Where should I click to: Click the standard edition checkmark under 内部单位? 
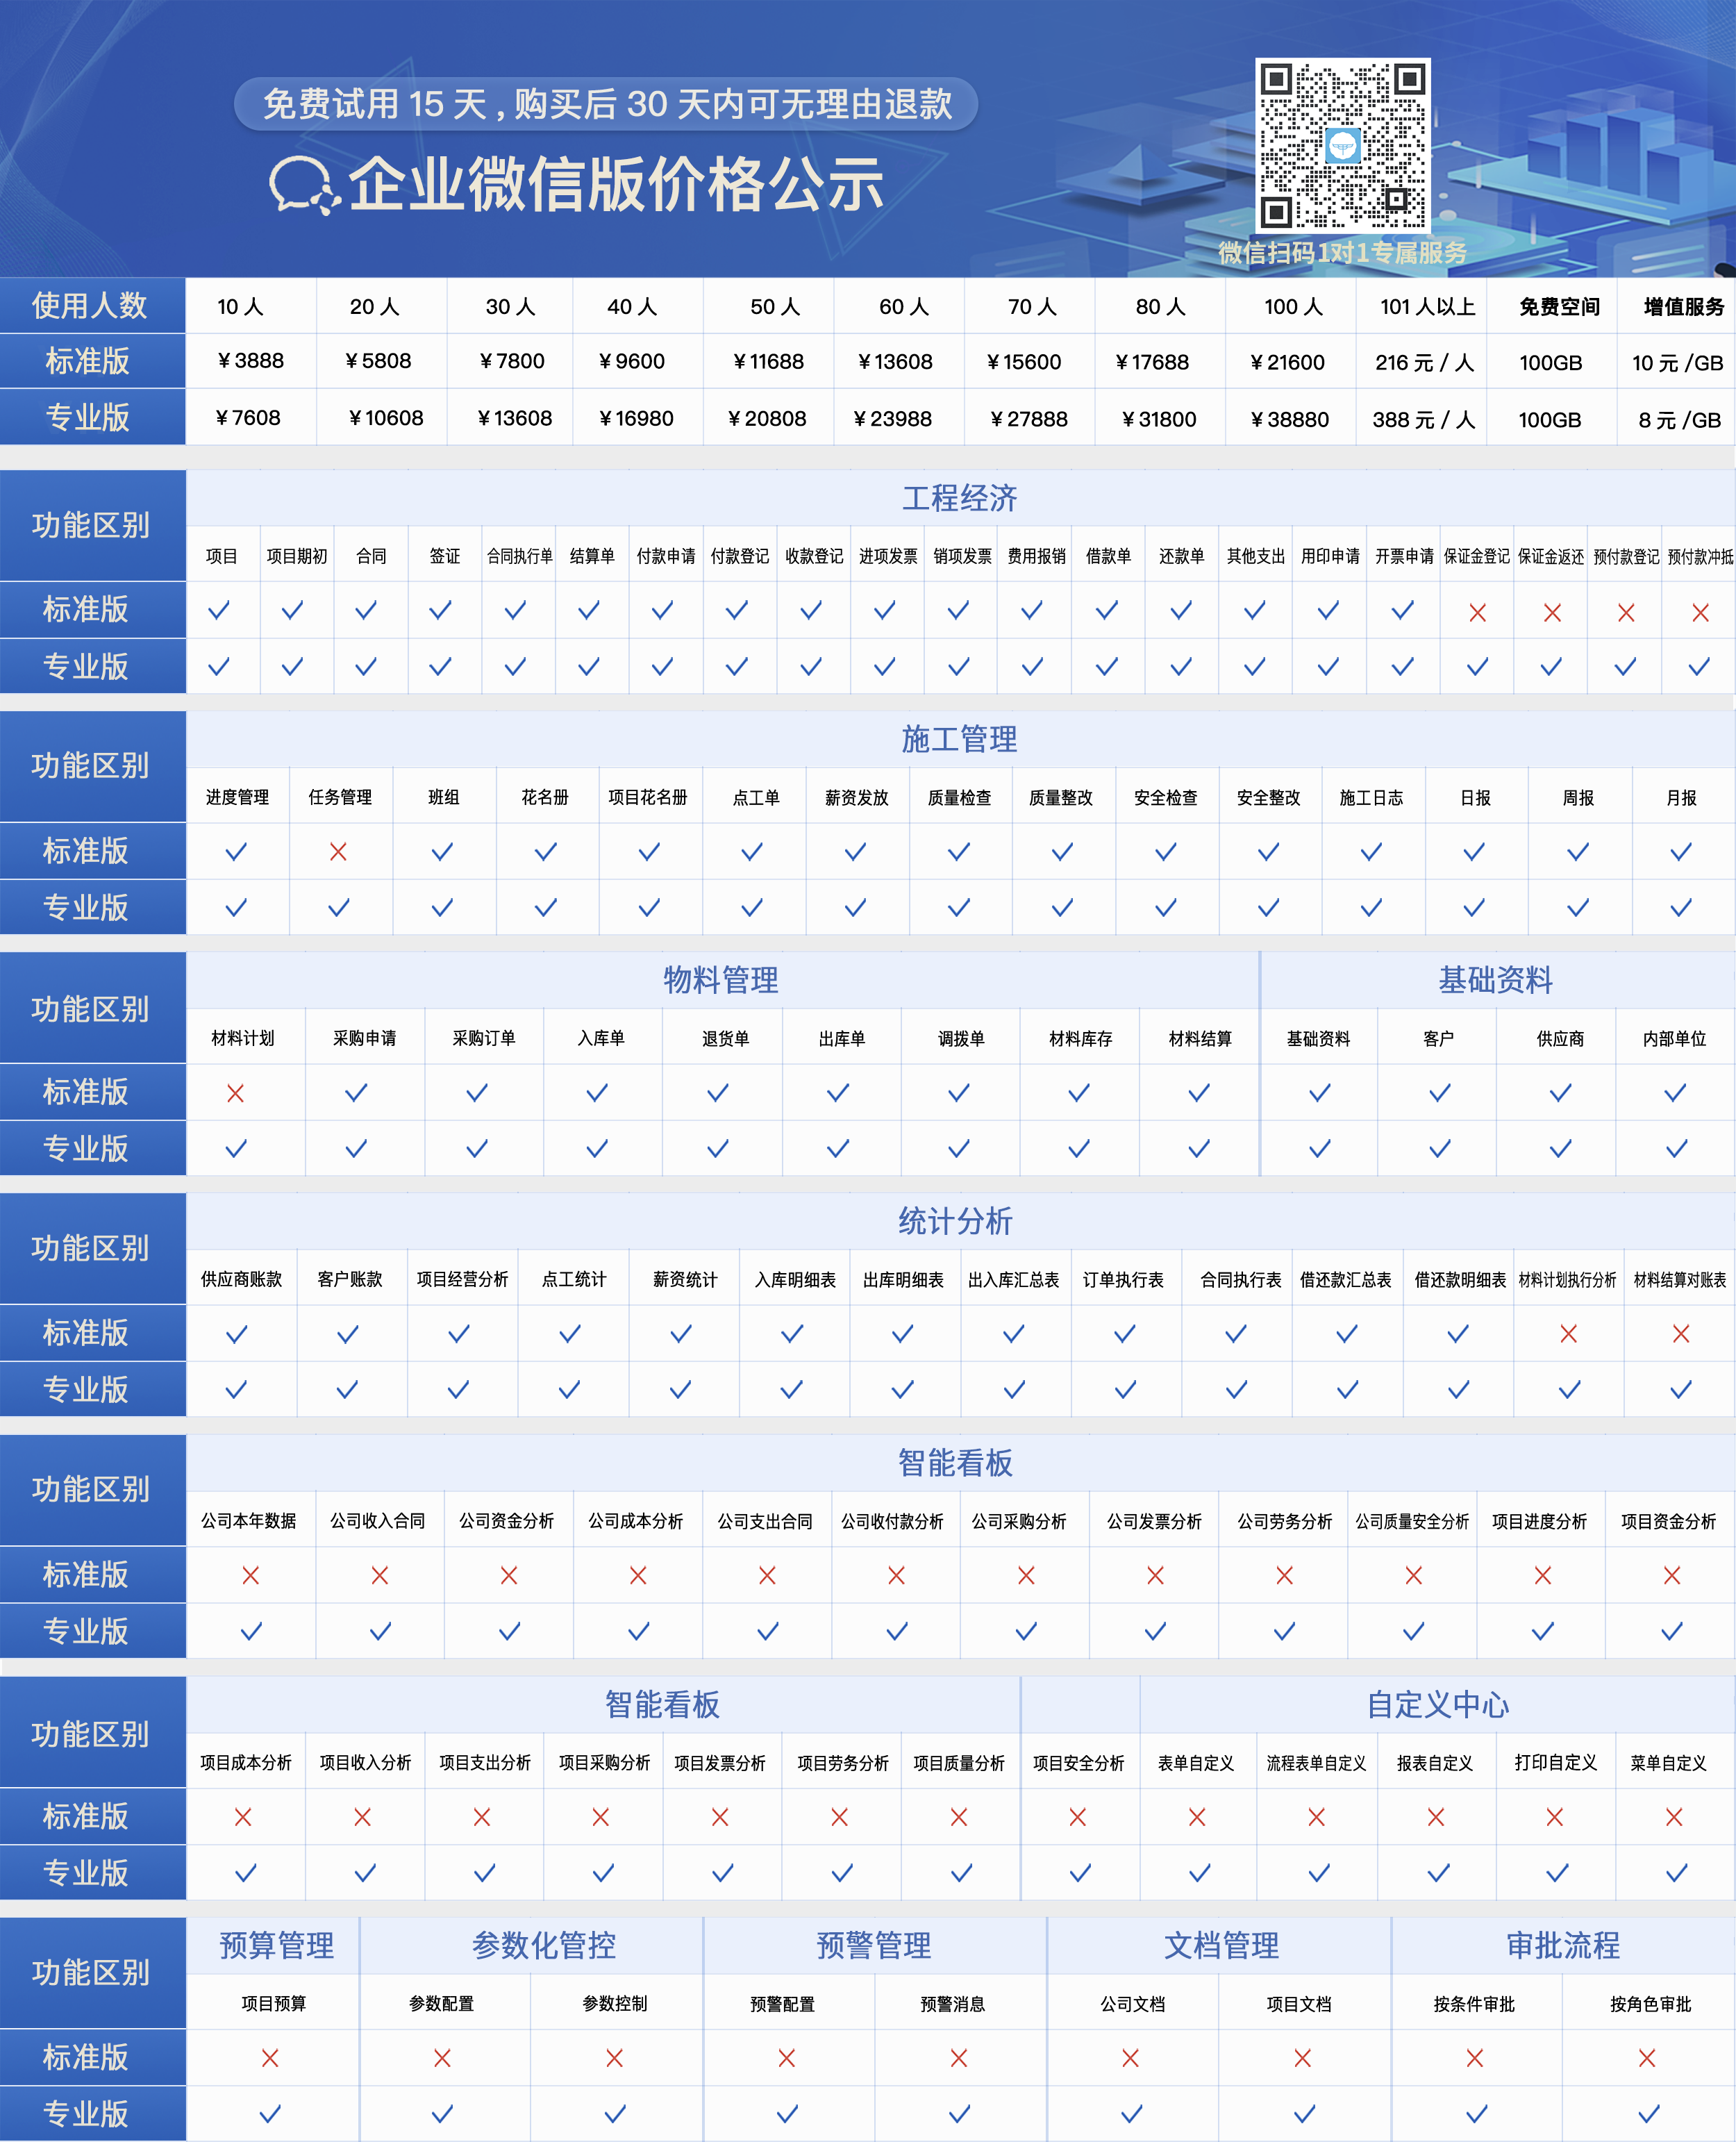(x=1675, y=1094)
